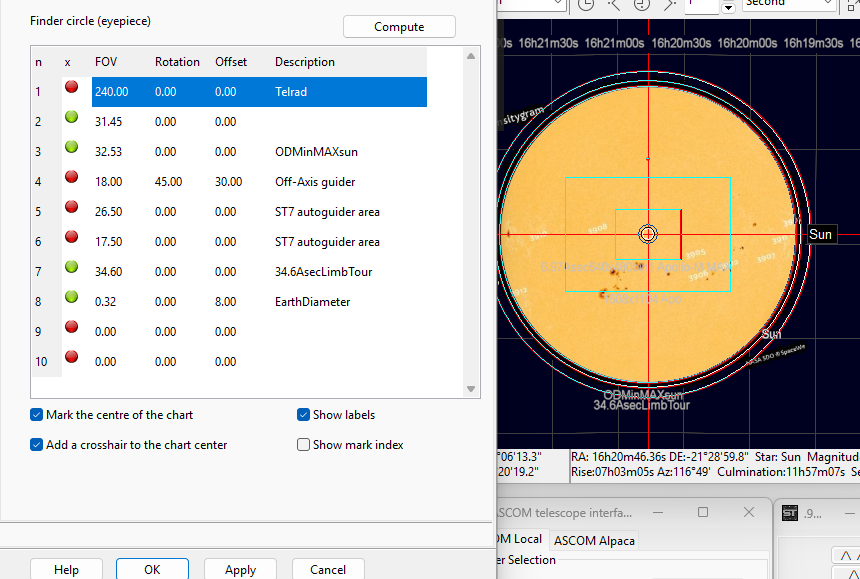Uncheck Show labels checkbox
860x579 pixels.
coord(303,415)
